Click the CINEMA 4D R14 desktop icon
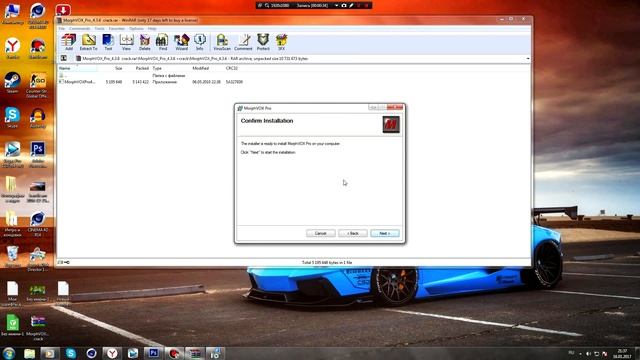The height and width of the screenshot is (360, 640). [38, 224]
